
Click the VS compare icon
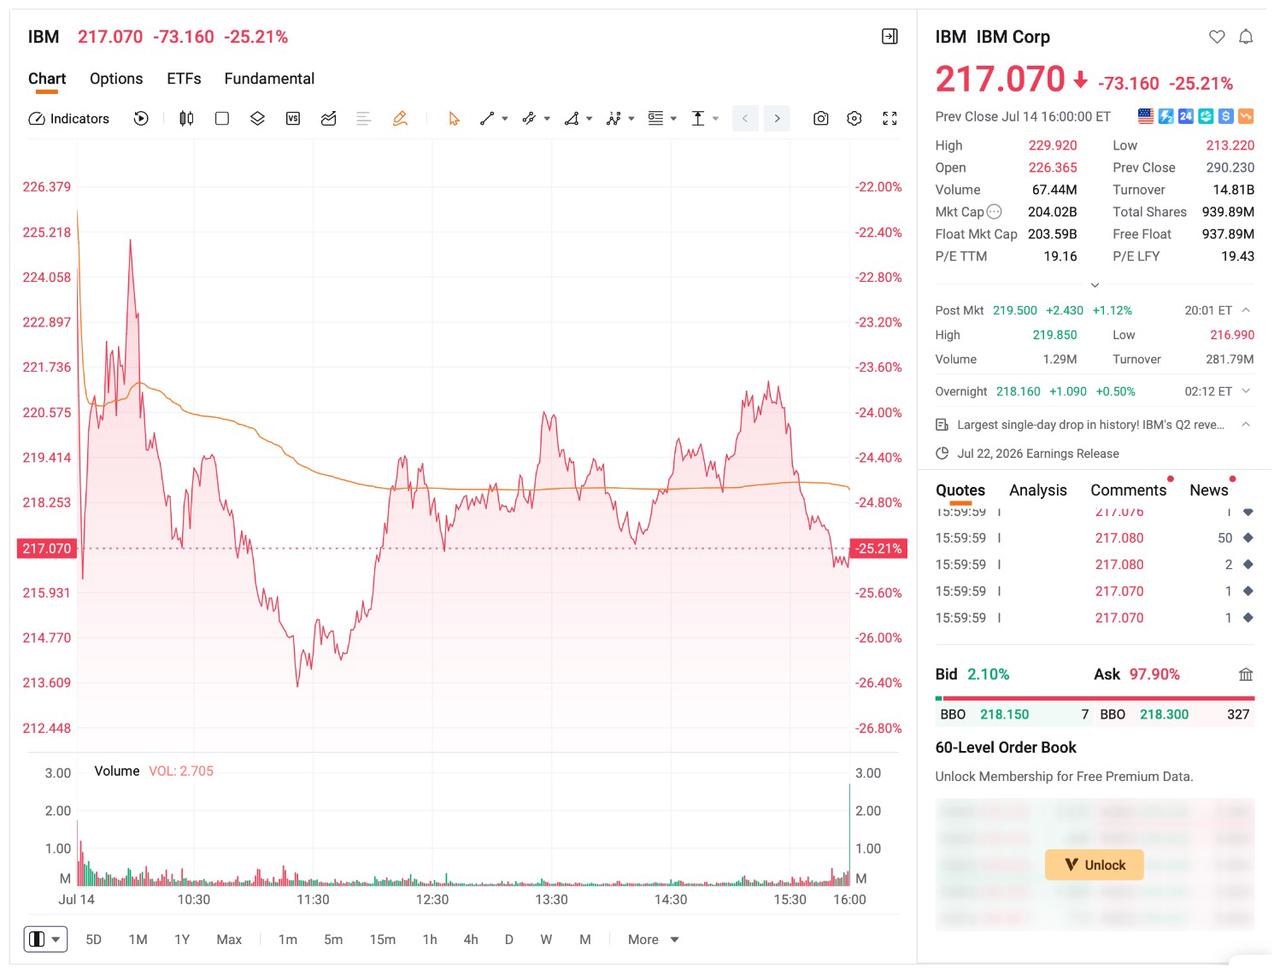coord(293,118)
